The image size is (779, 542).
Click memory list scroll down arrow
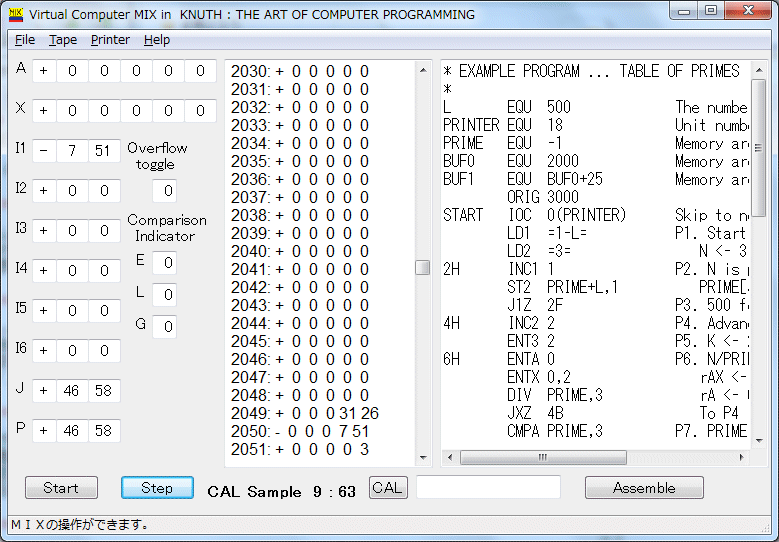[423, 458]
